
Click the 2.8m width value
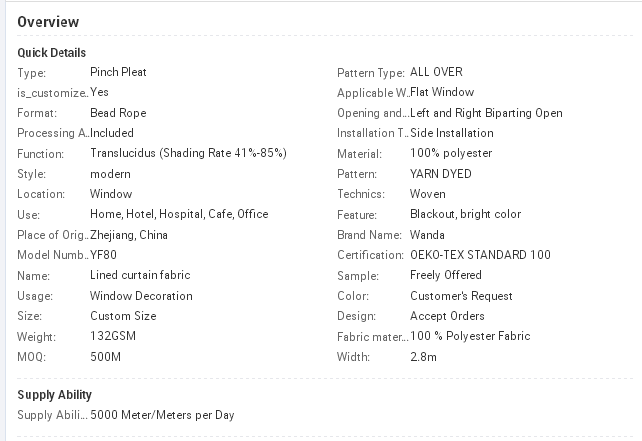pyautogui.click(x=424, y=356)
